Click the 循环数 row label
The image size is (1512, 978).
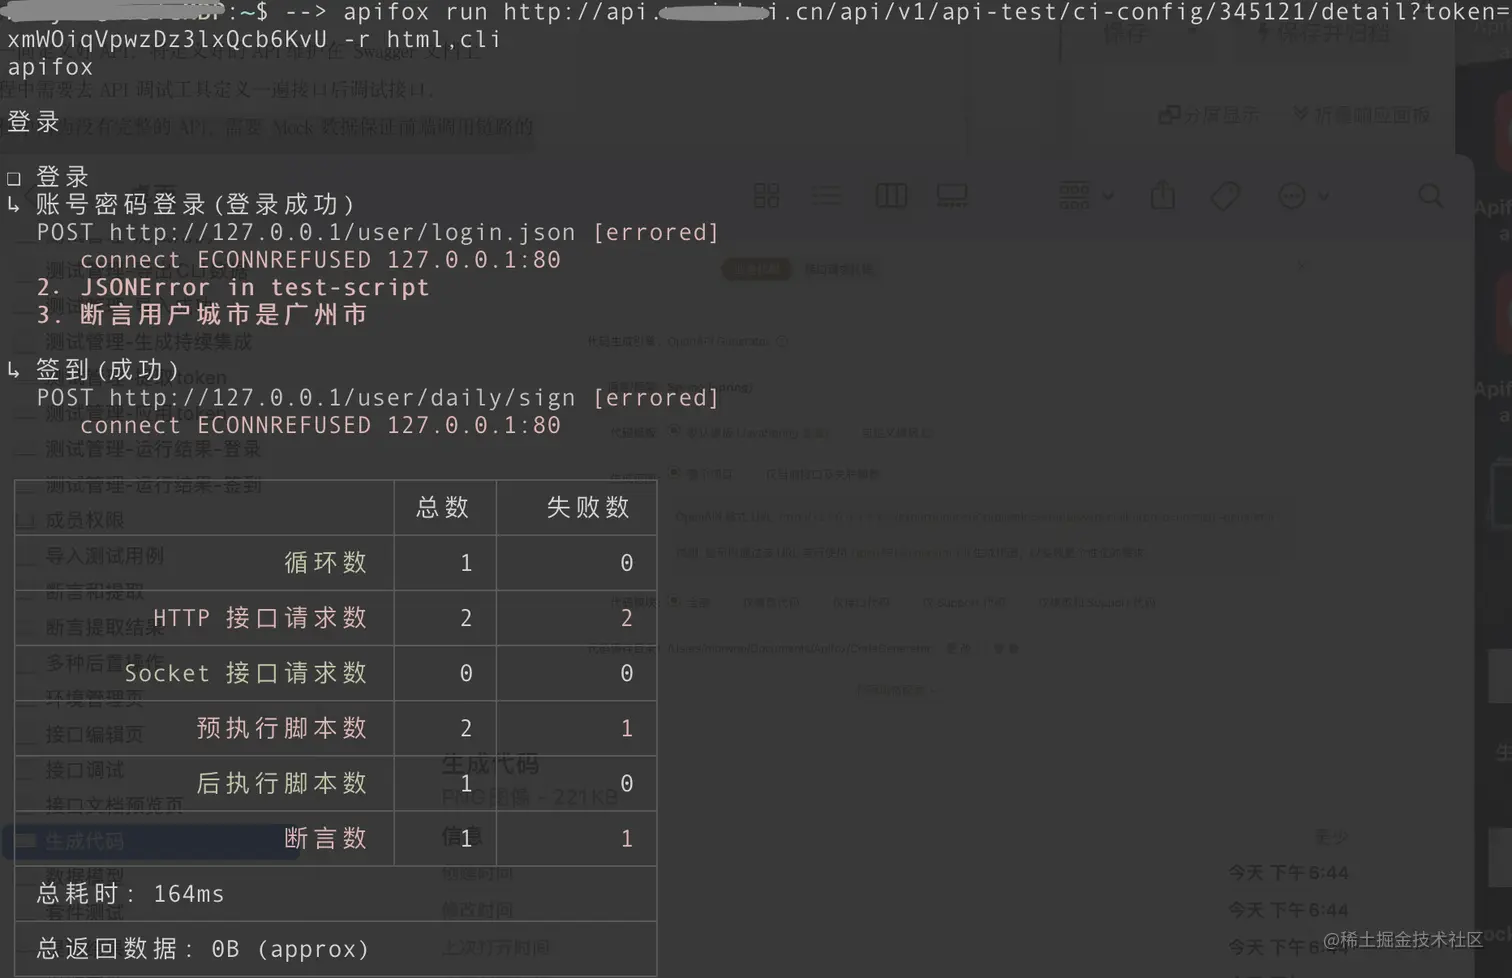(x=326, y=563)
